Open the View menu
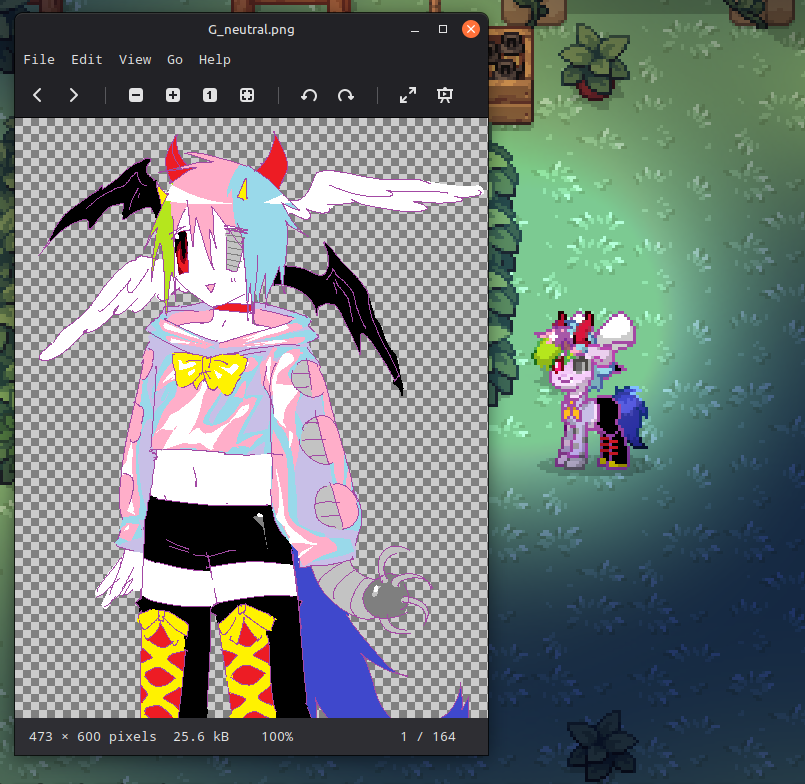Screen dimensions: 805x784 [135, 60]
